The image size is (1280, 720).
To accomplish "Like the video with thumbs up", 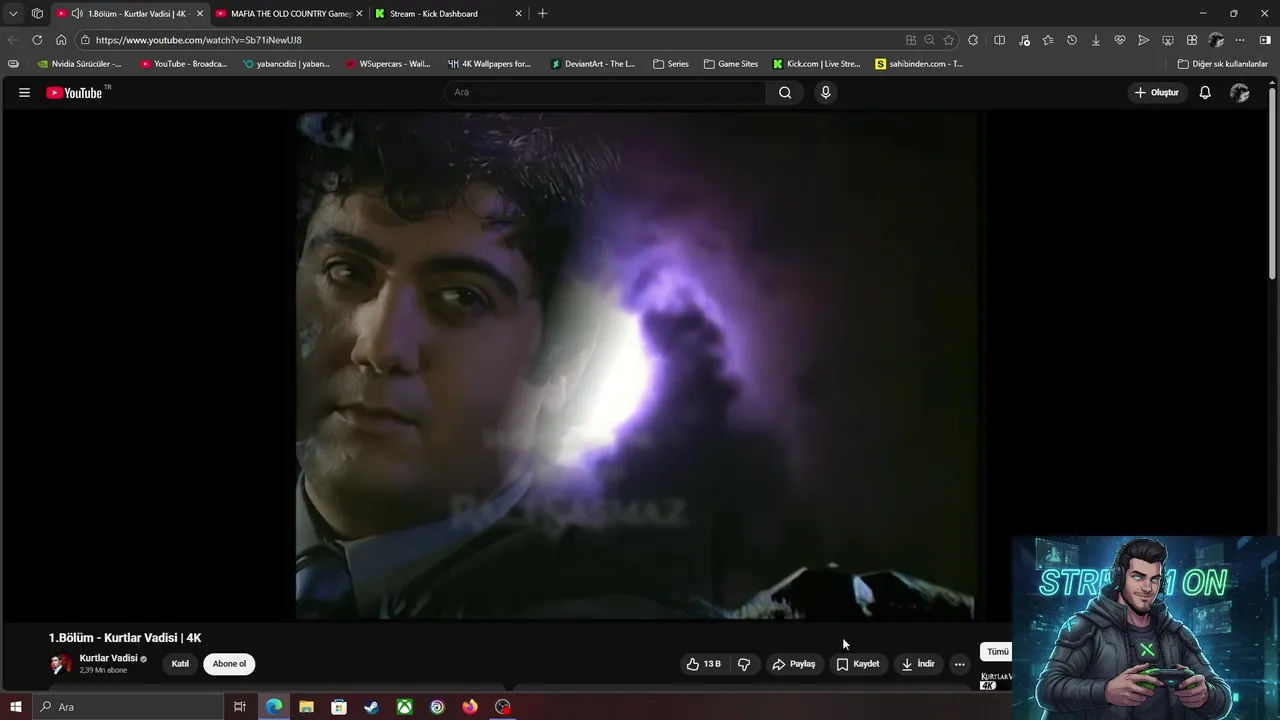I will pyautogui.click(x=704, y=664).
